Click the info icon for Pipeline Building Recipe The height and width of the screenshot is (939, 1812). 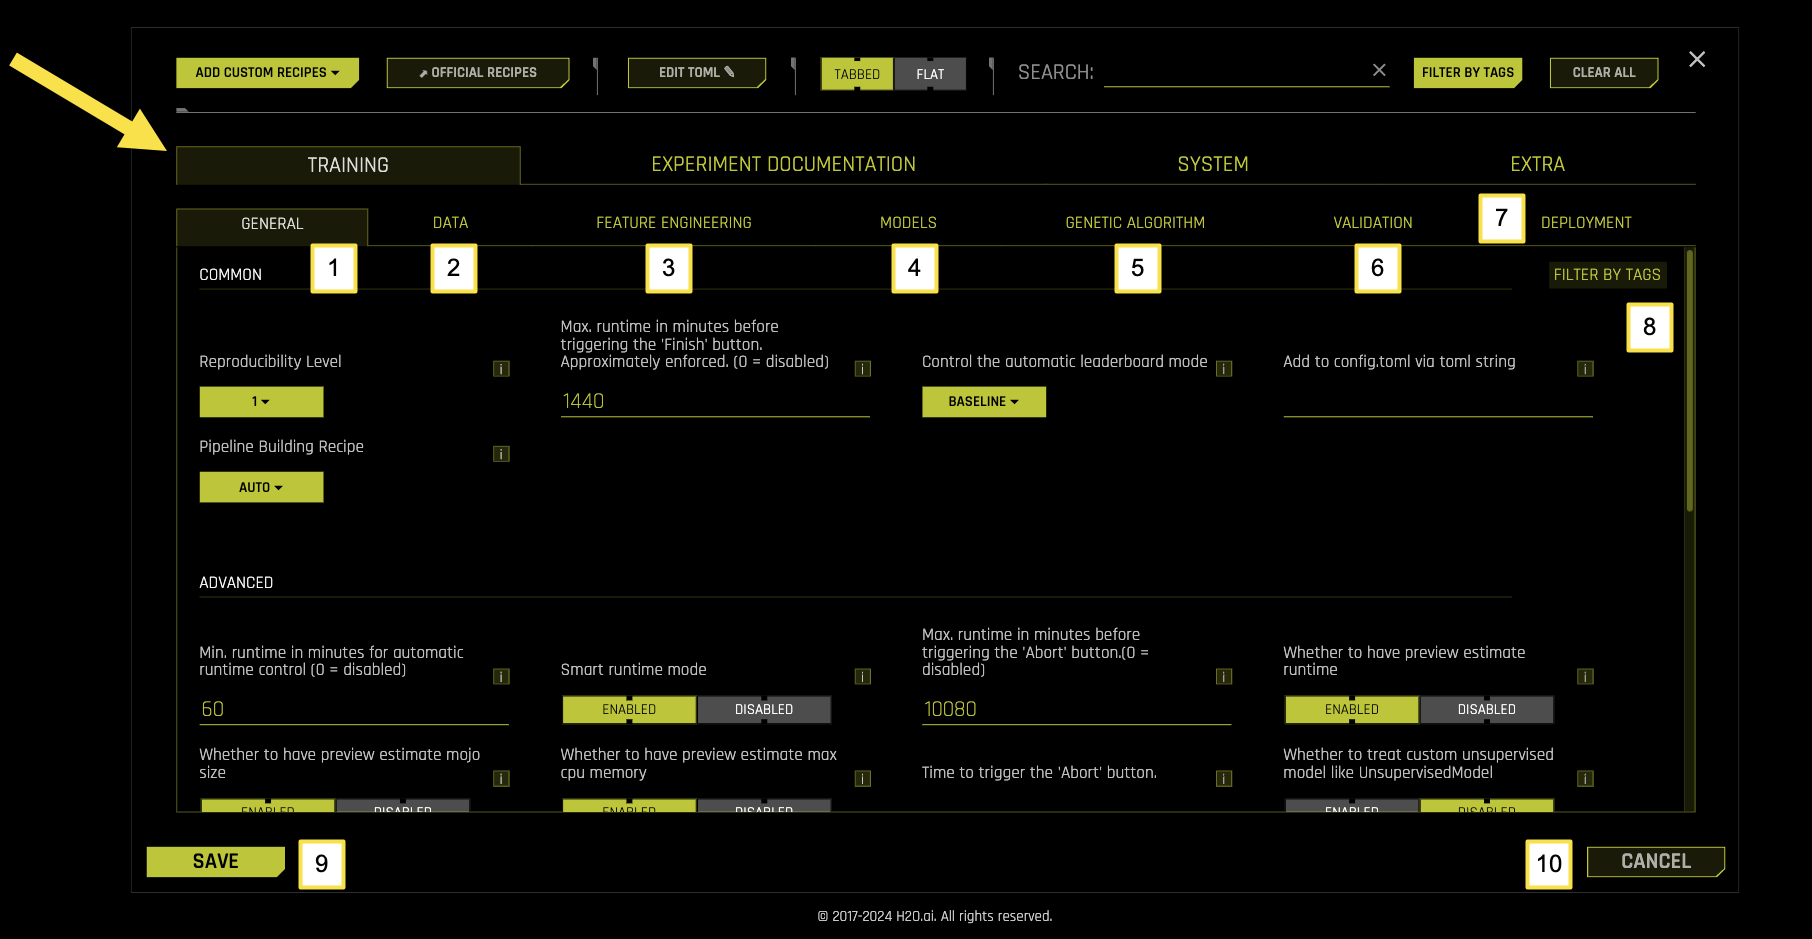(501, 453)
